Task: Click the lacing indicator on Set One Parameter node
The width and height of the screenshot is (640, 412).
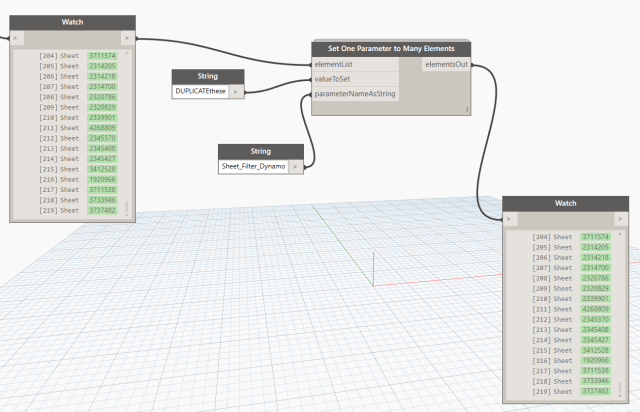Action: coord(467,109)
